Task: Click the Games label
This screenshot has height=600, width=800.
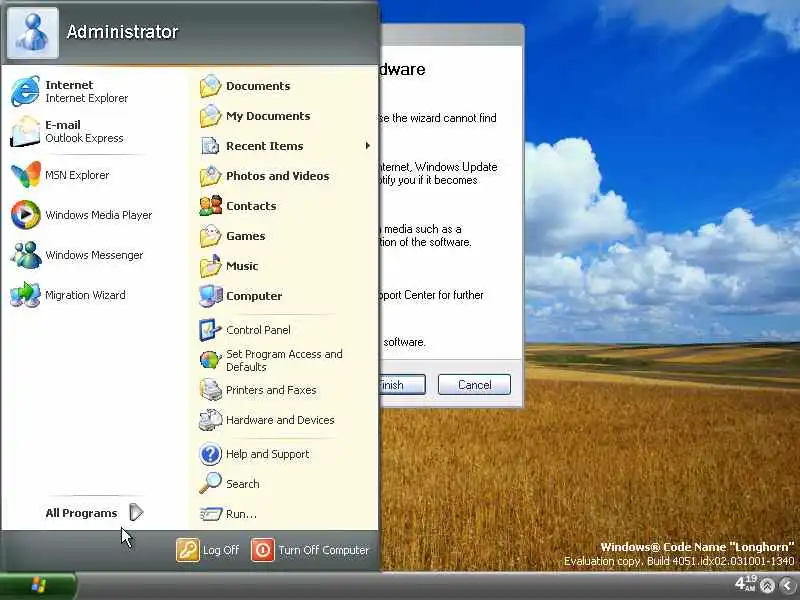Action: point(245,236)
